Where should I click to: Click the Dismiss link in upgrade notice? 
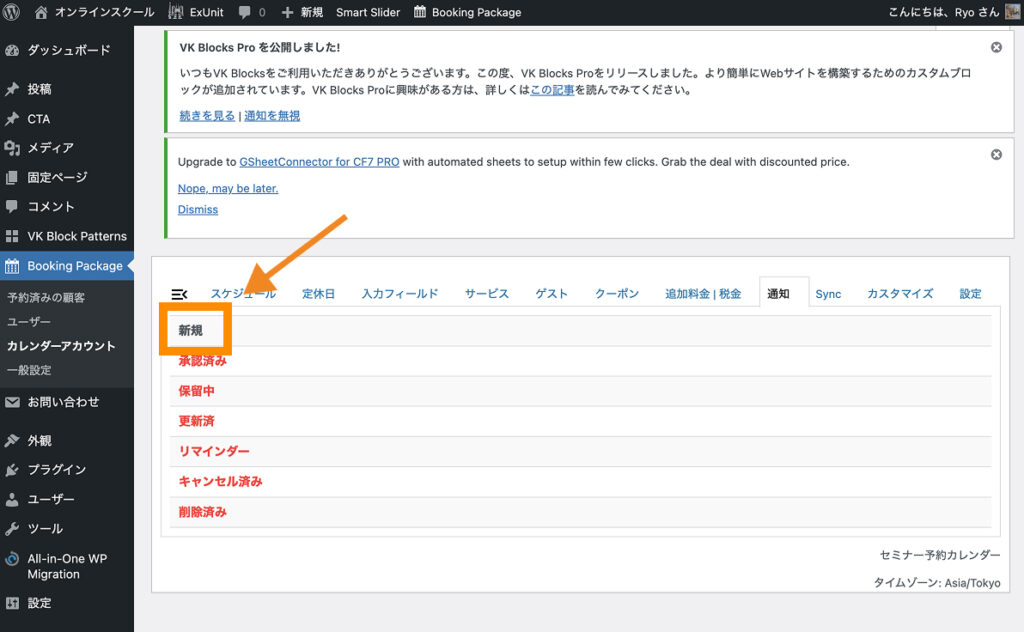pyautogui.click(x=197, y=210)
